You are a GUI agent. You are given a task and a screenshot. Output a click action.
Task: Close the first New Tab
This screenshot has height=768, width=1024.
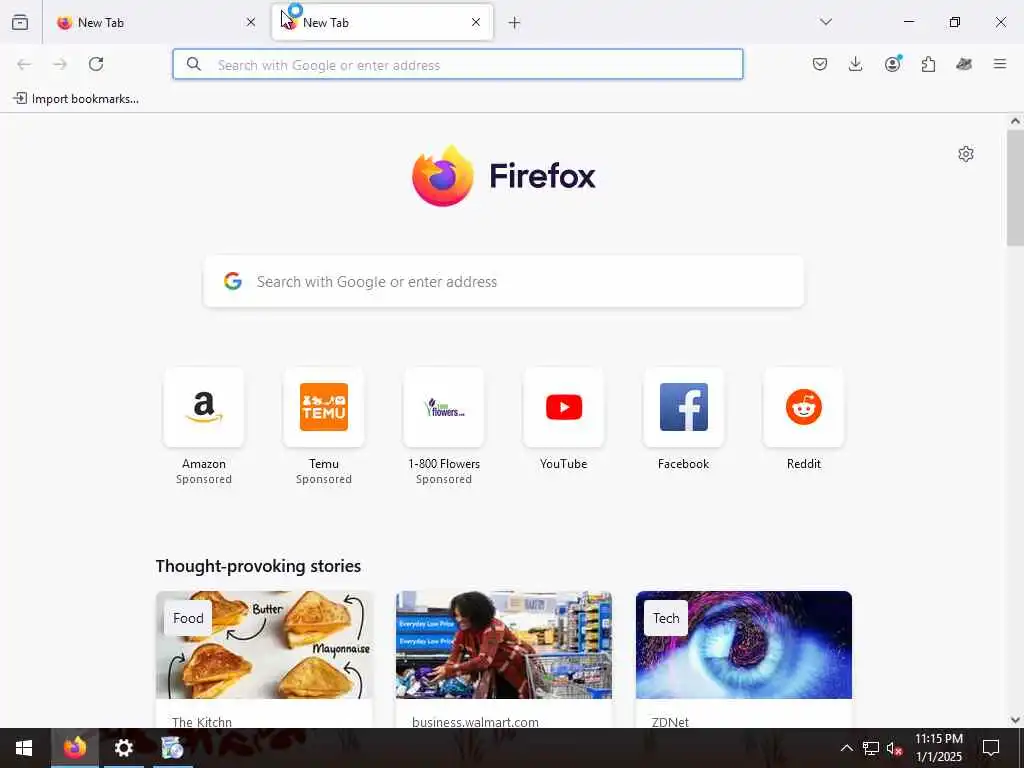251,22
